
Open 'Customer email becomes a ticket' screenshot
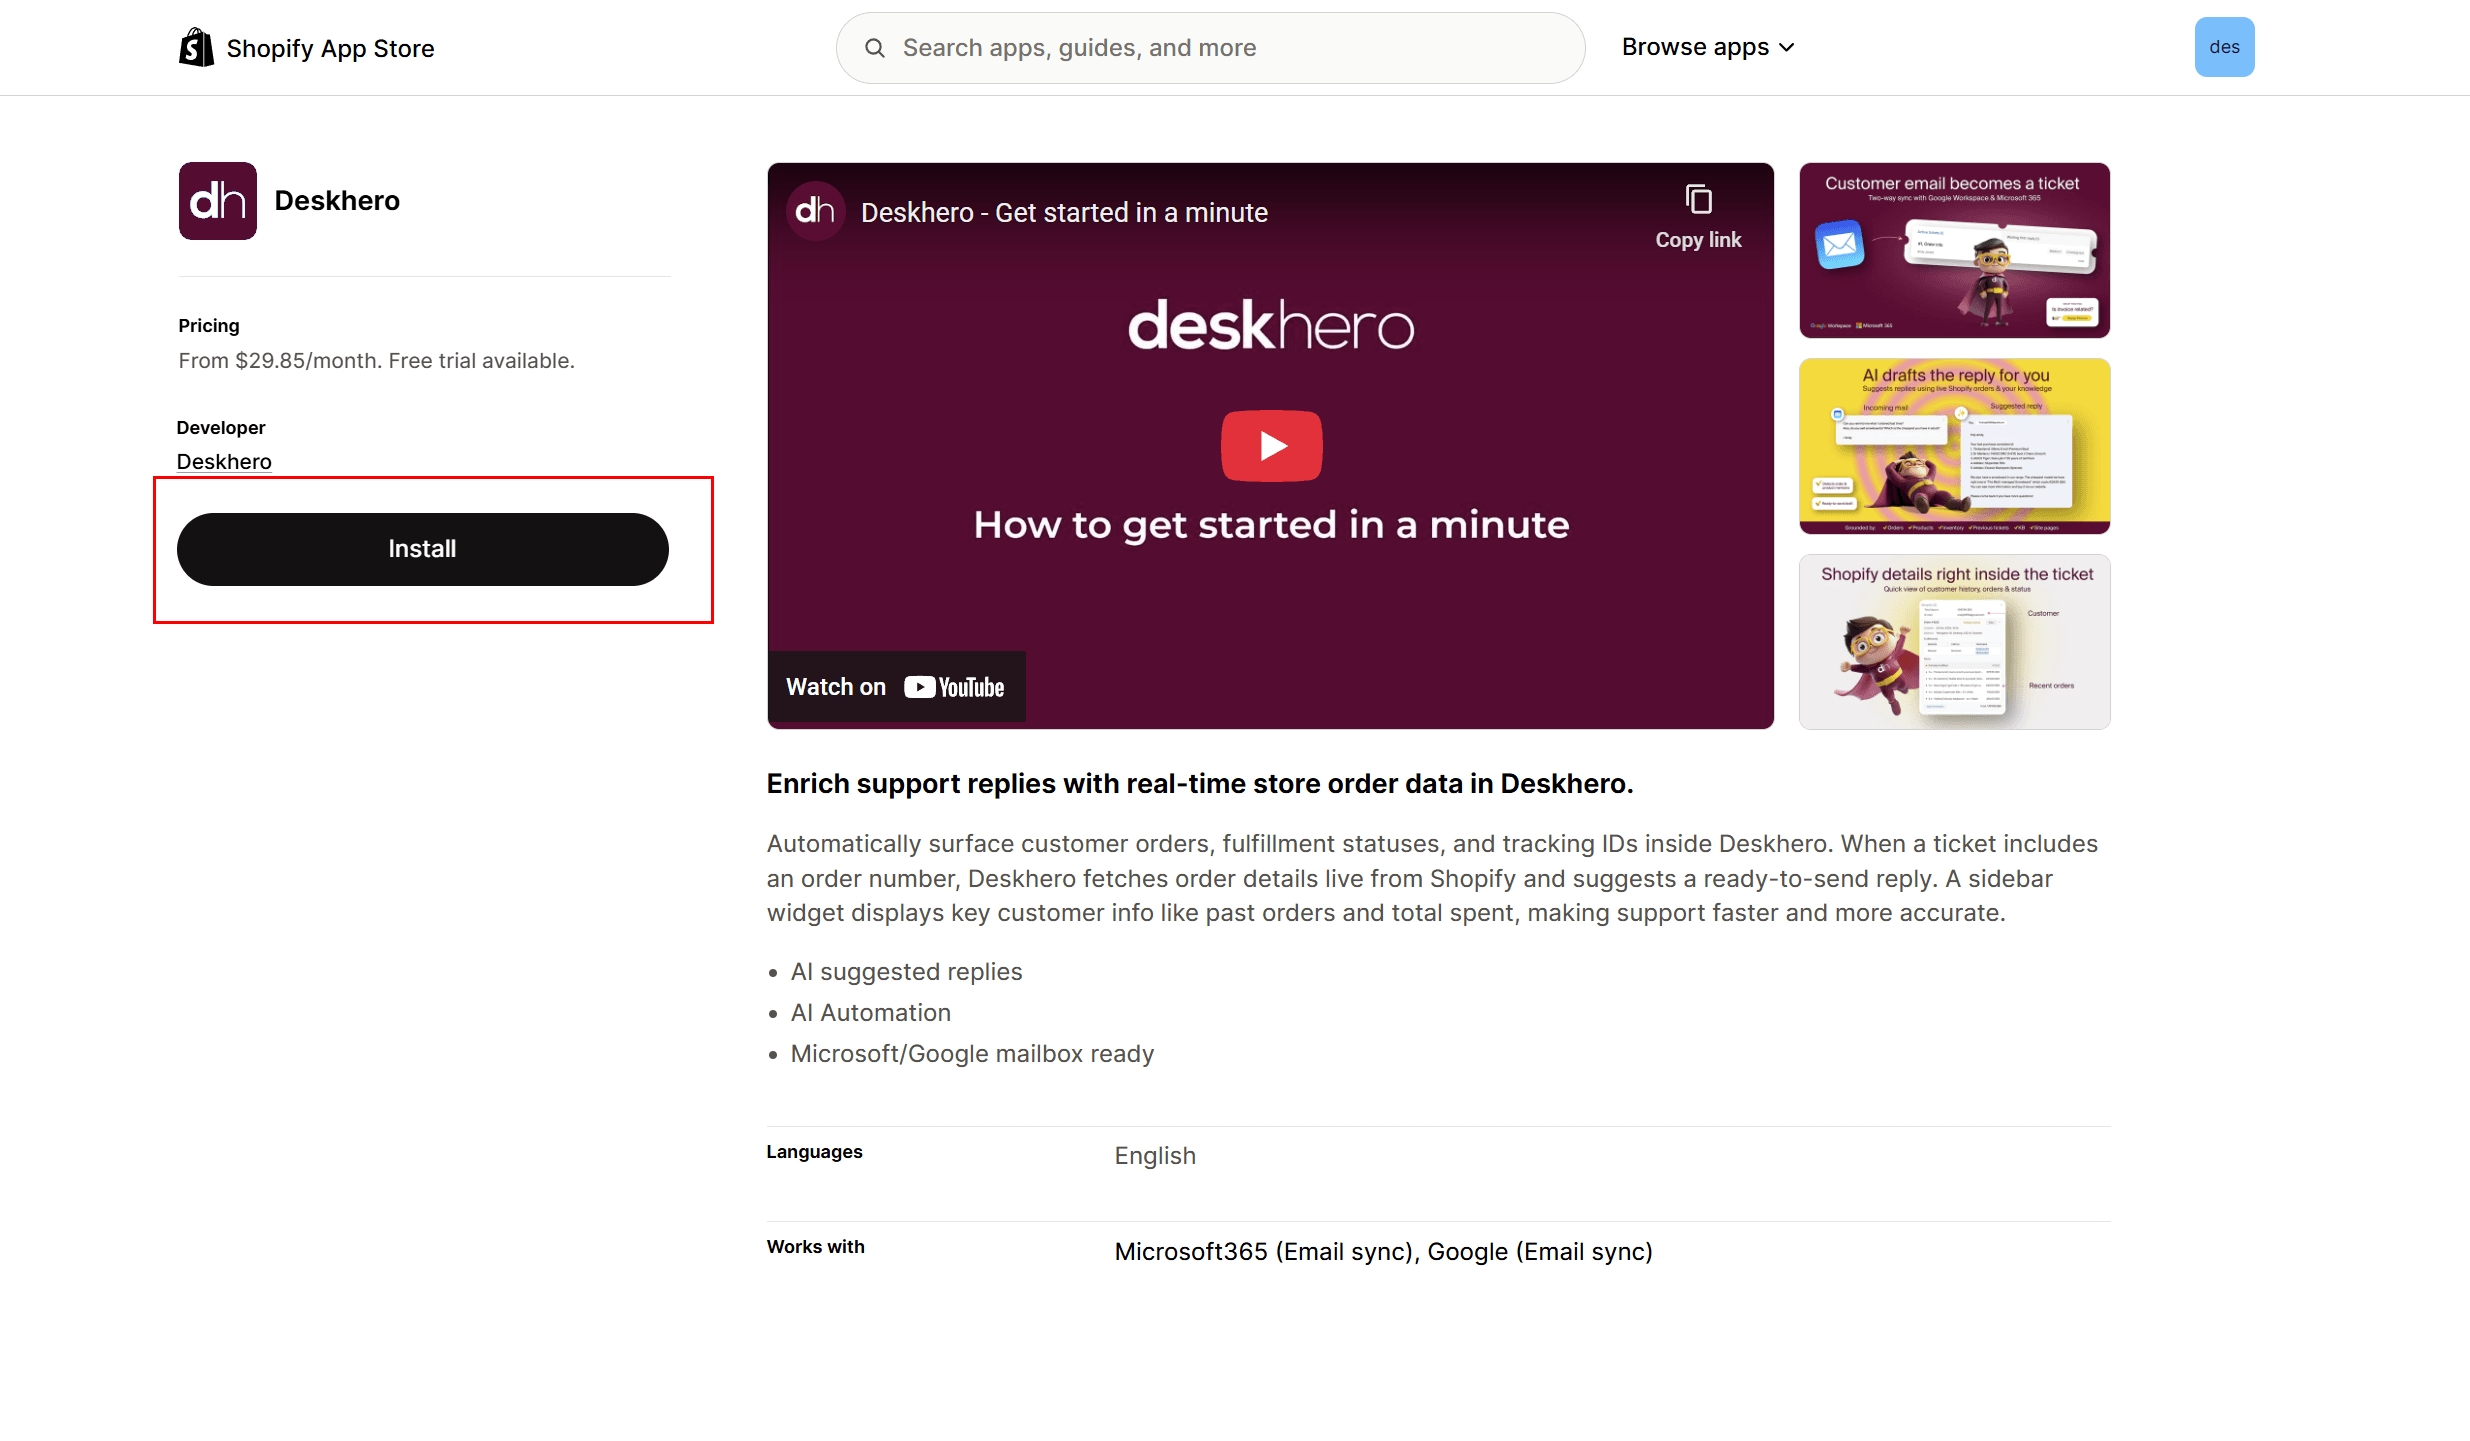click(x=1954, y=250)
